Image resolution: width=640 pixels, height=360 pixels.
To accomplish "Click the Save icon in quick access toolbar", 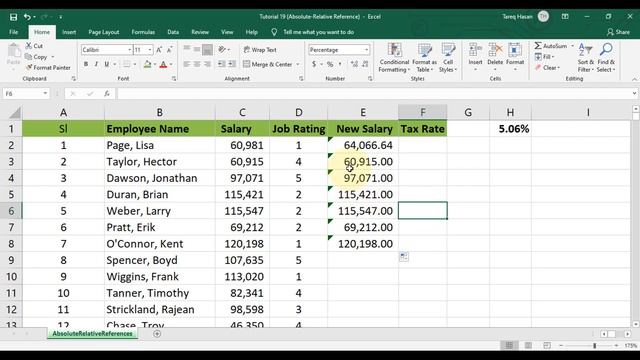I will pyautogui.click(x=13, y=17).
